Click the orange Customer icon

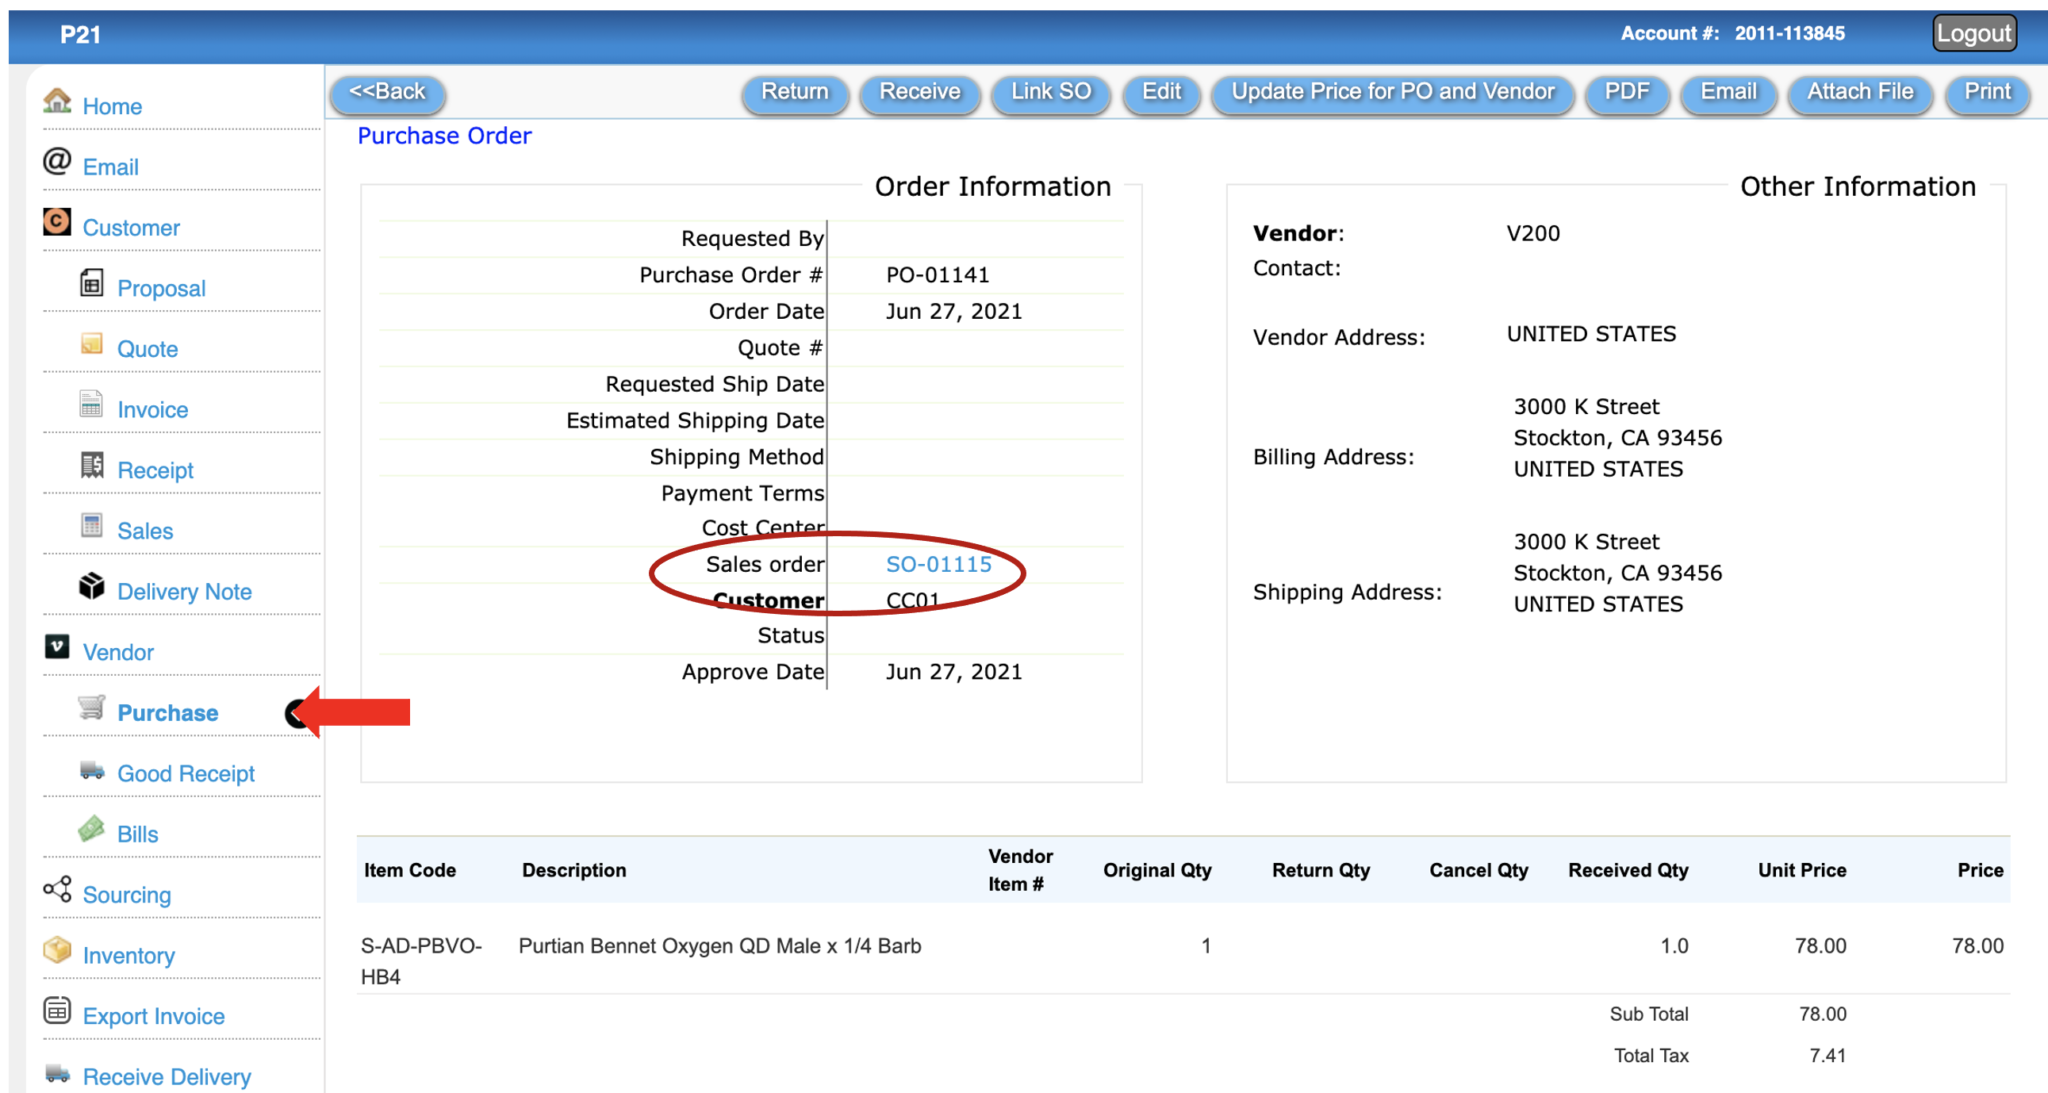[57, 221]
